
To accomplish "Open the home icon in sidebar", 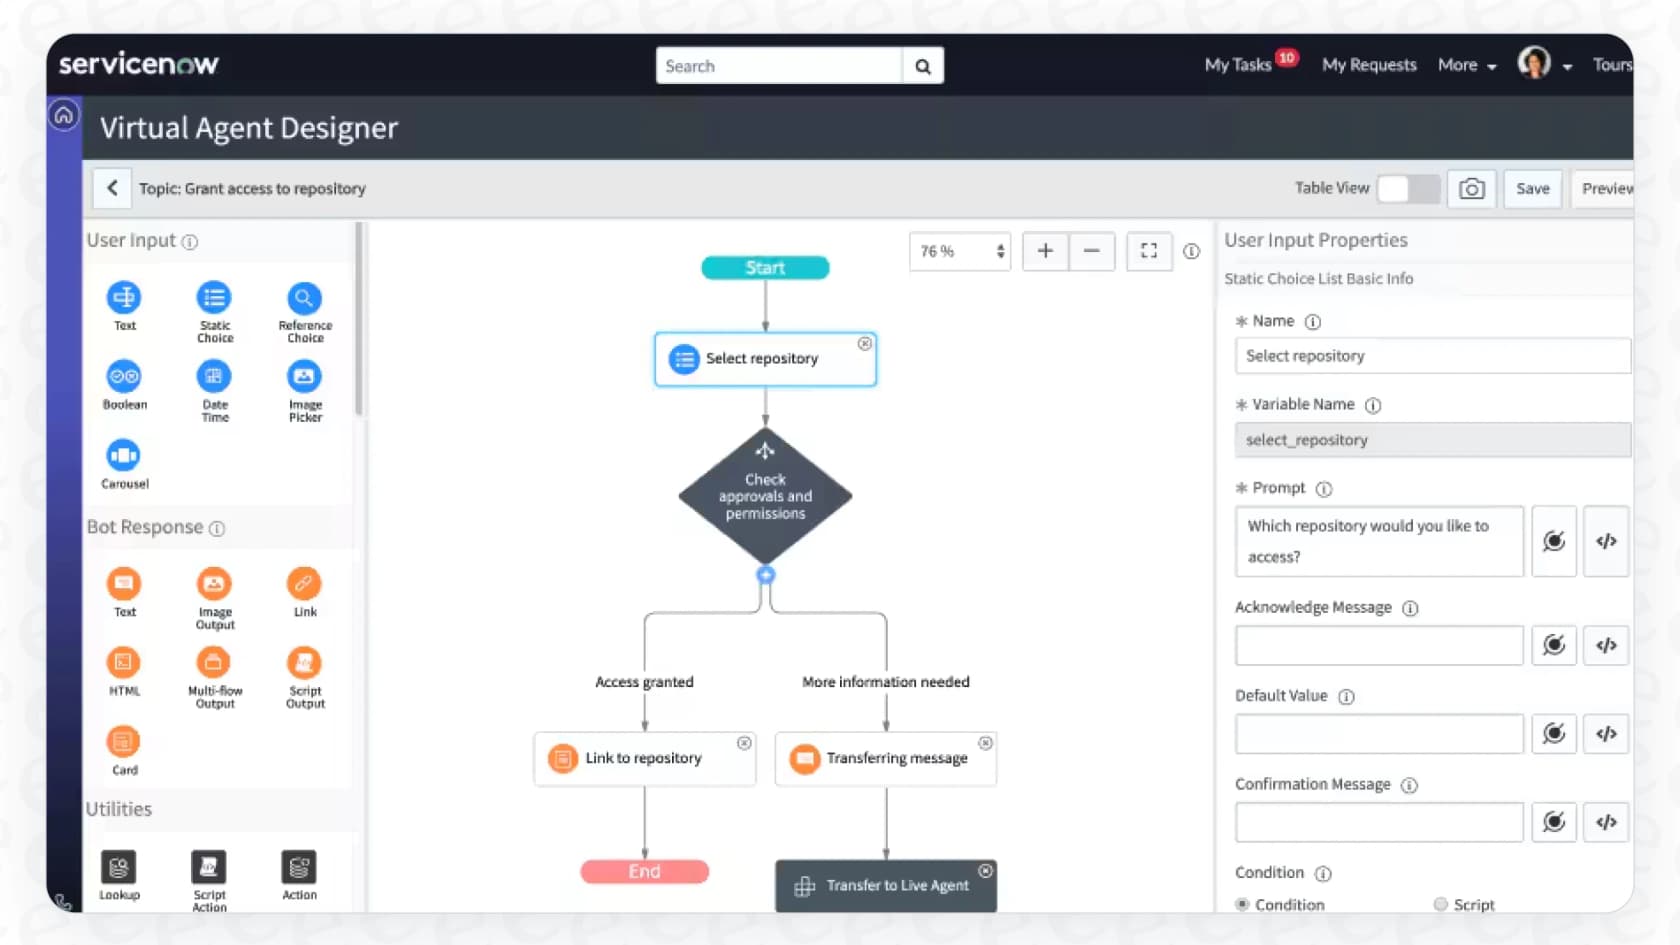I will click(x=64, y=115).
